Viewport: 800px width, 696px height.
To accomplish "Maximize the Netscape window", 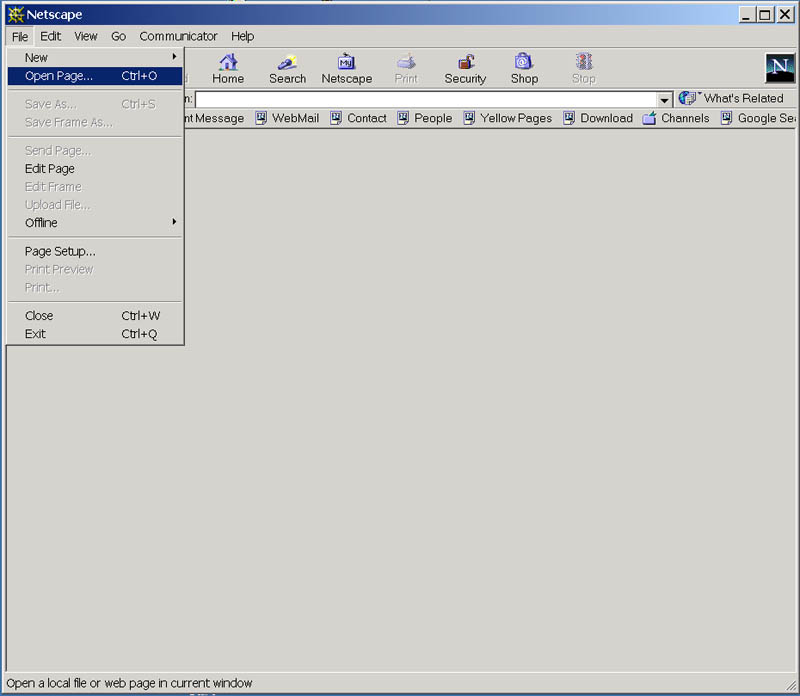I will click(x=765, y=15).
